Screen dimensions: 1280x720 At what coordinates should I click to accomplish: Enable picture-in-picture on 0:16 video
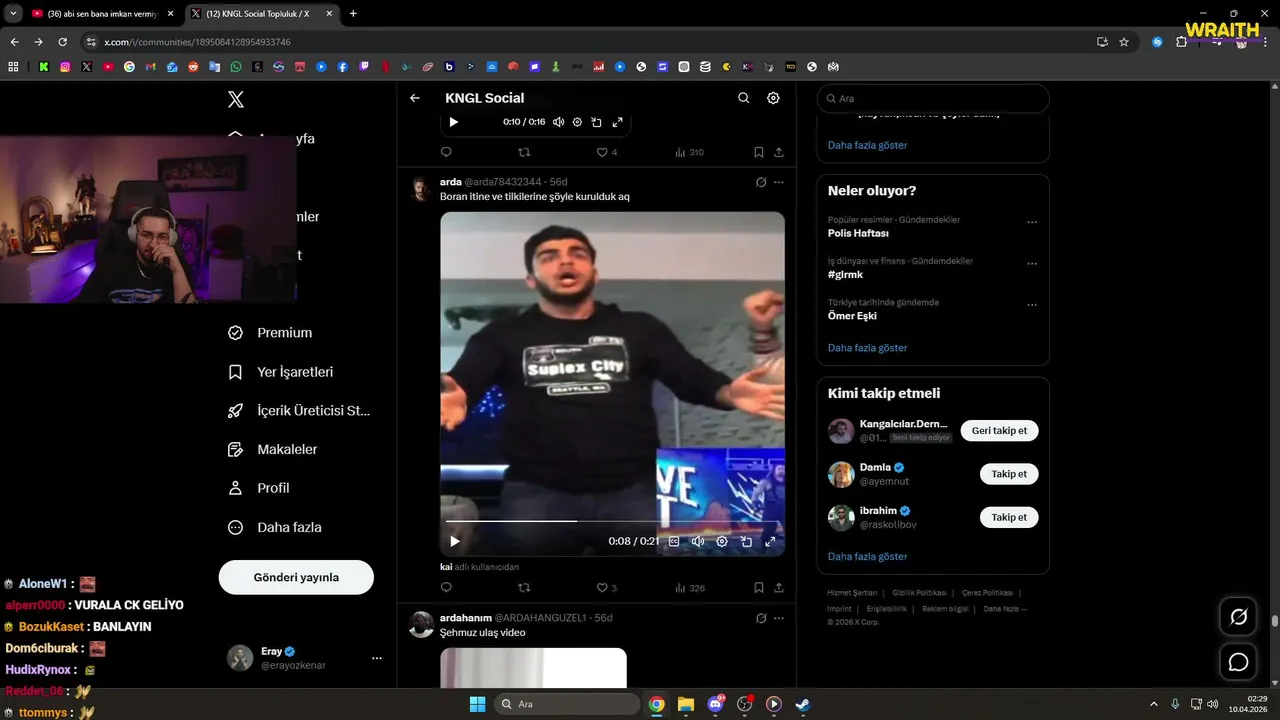click(596, 122)
